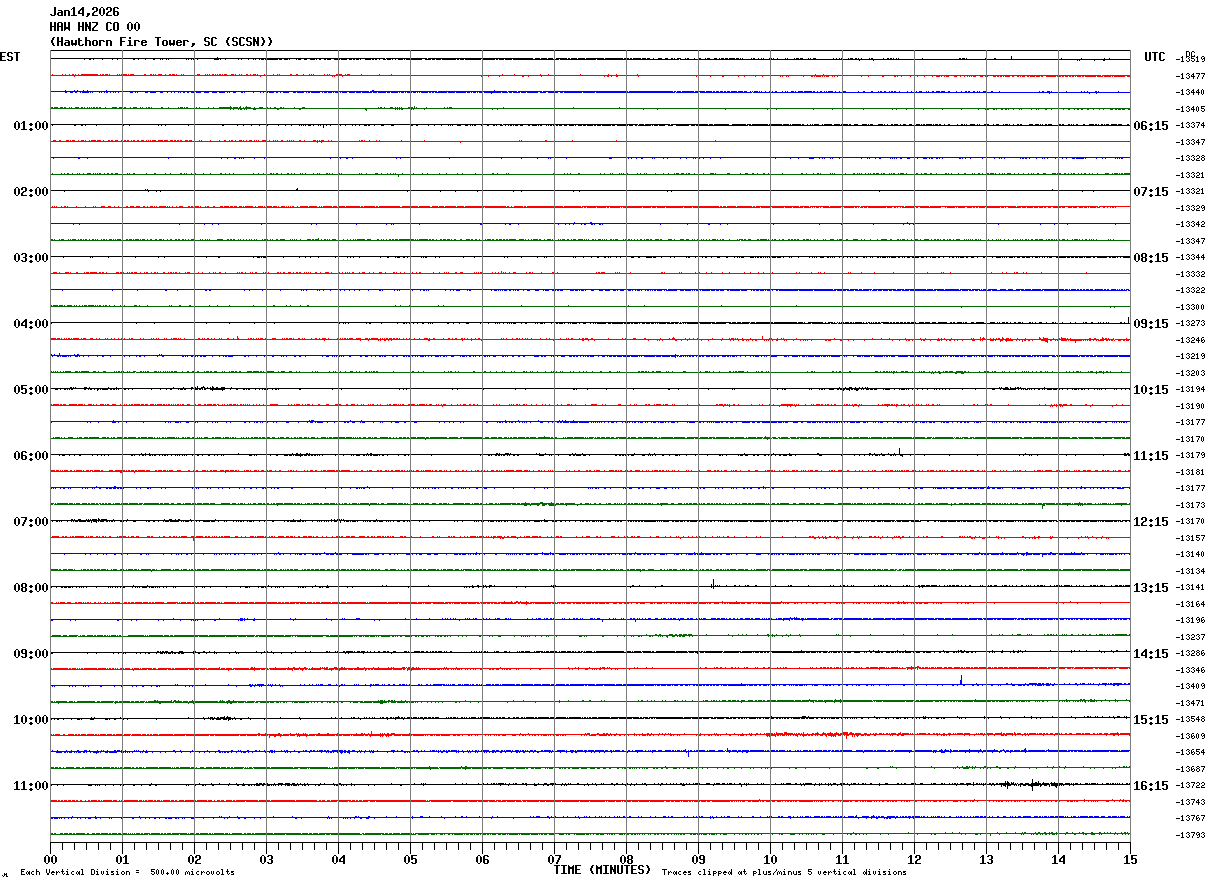Click the DC offset value "-13157"

pos(1191,538)
